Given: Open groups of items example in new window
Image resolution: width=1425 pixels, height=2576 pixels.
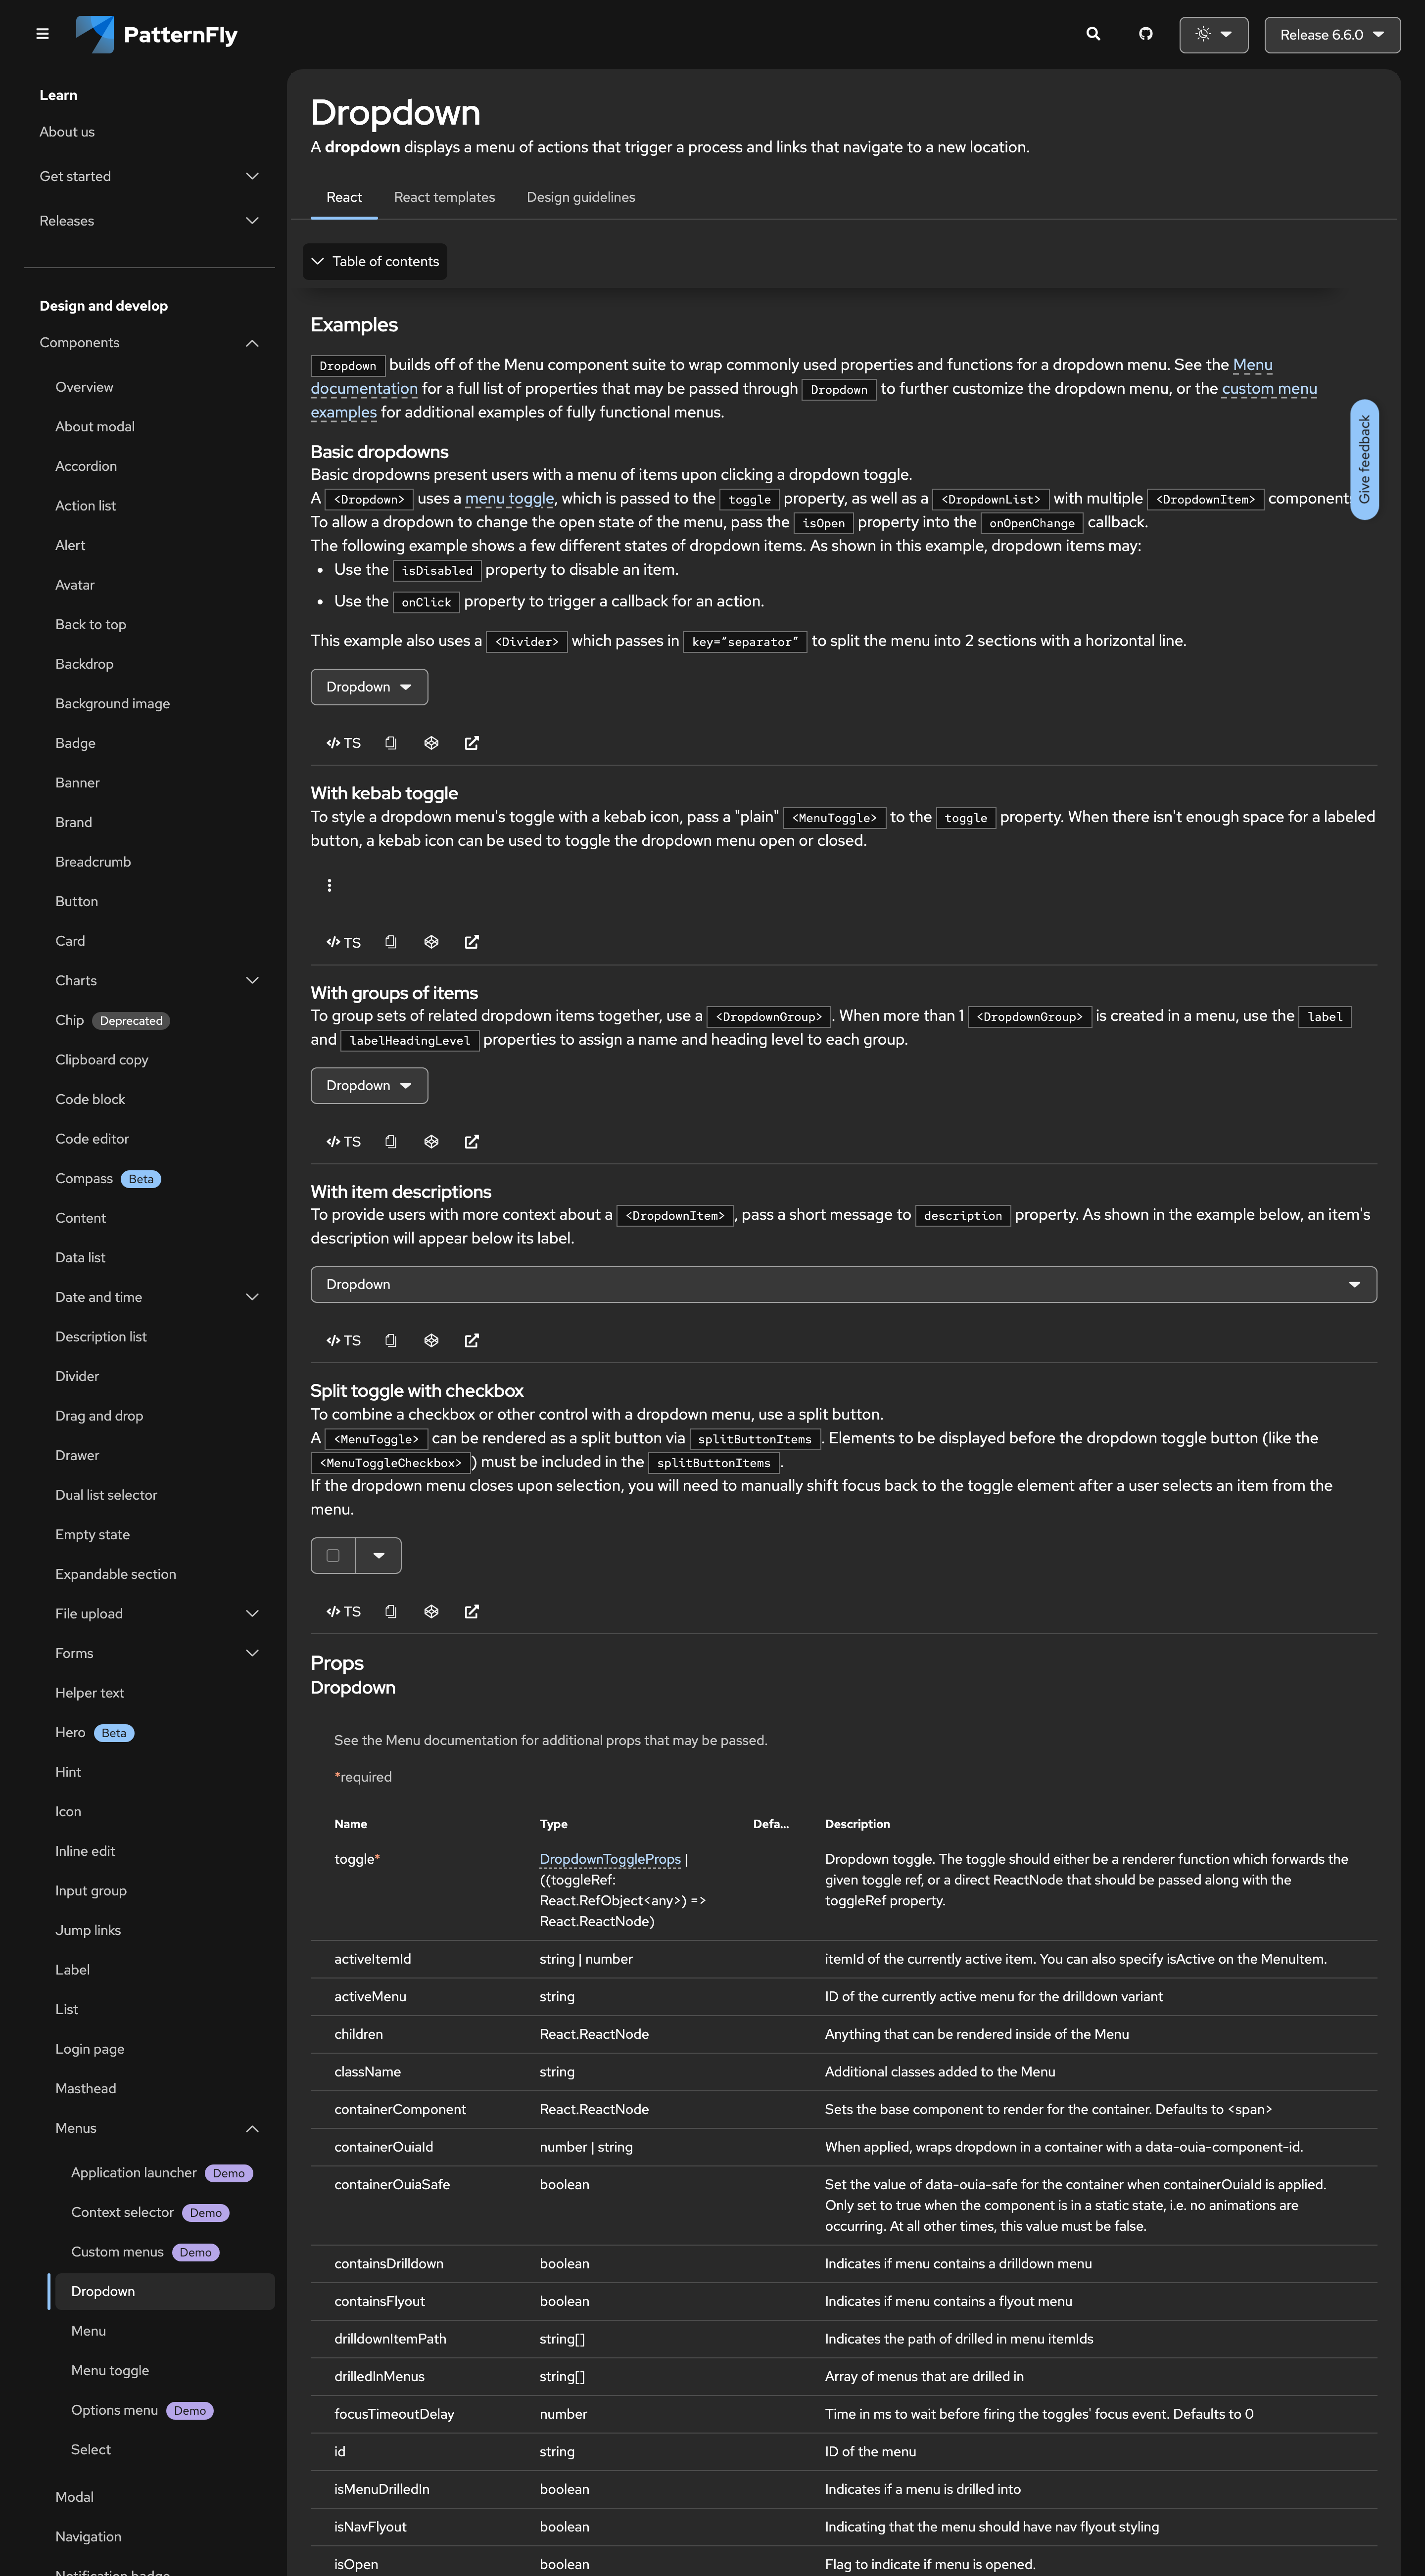Looking at the screenshot, I should pos(472,1141).
